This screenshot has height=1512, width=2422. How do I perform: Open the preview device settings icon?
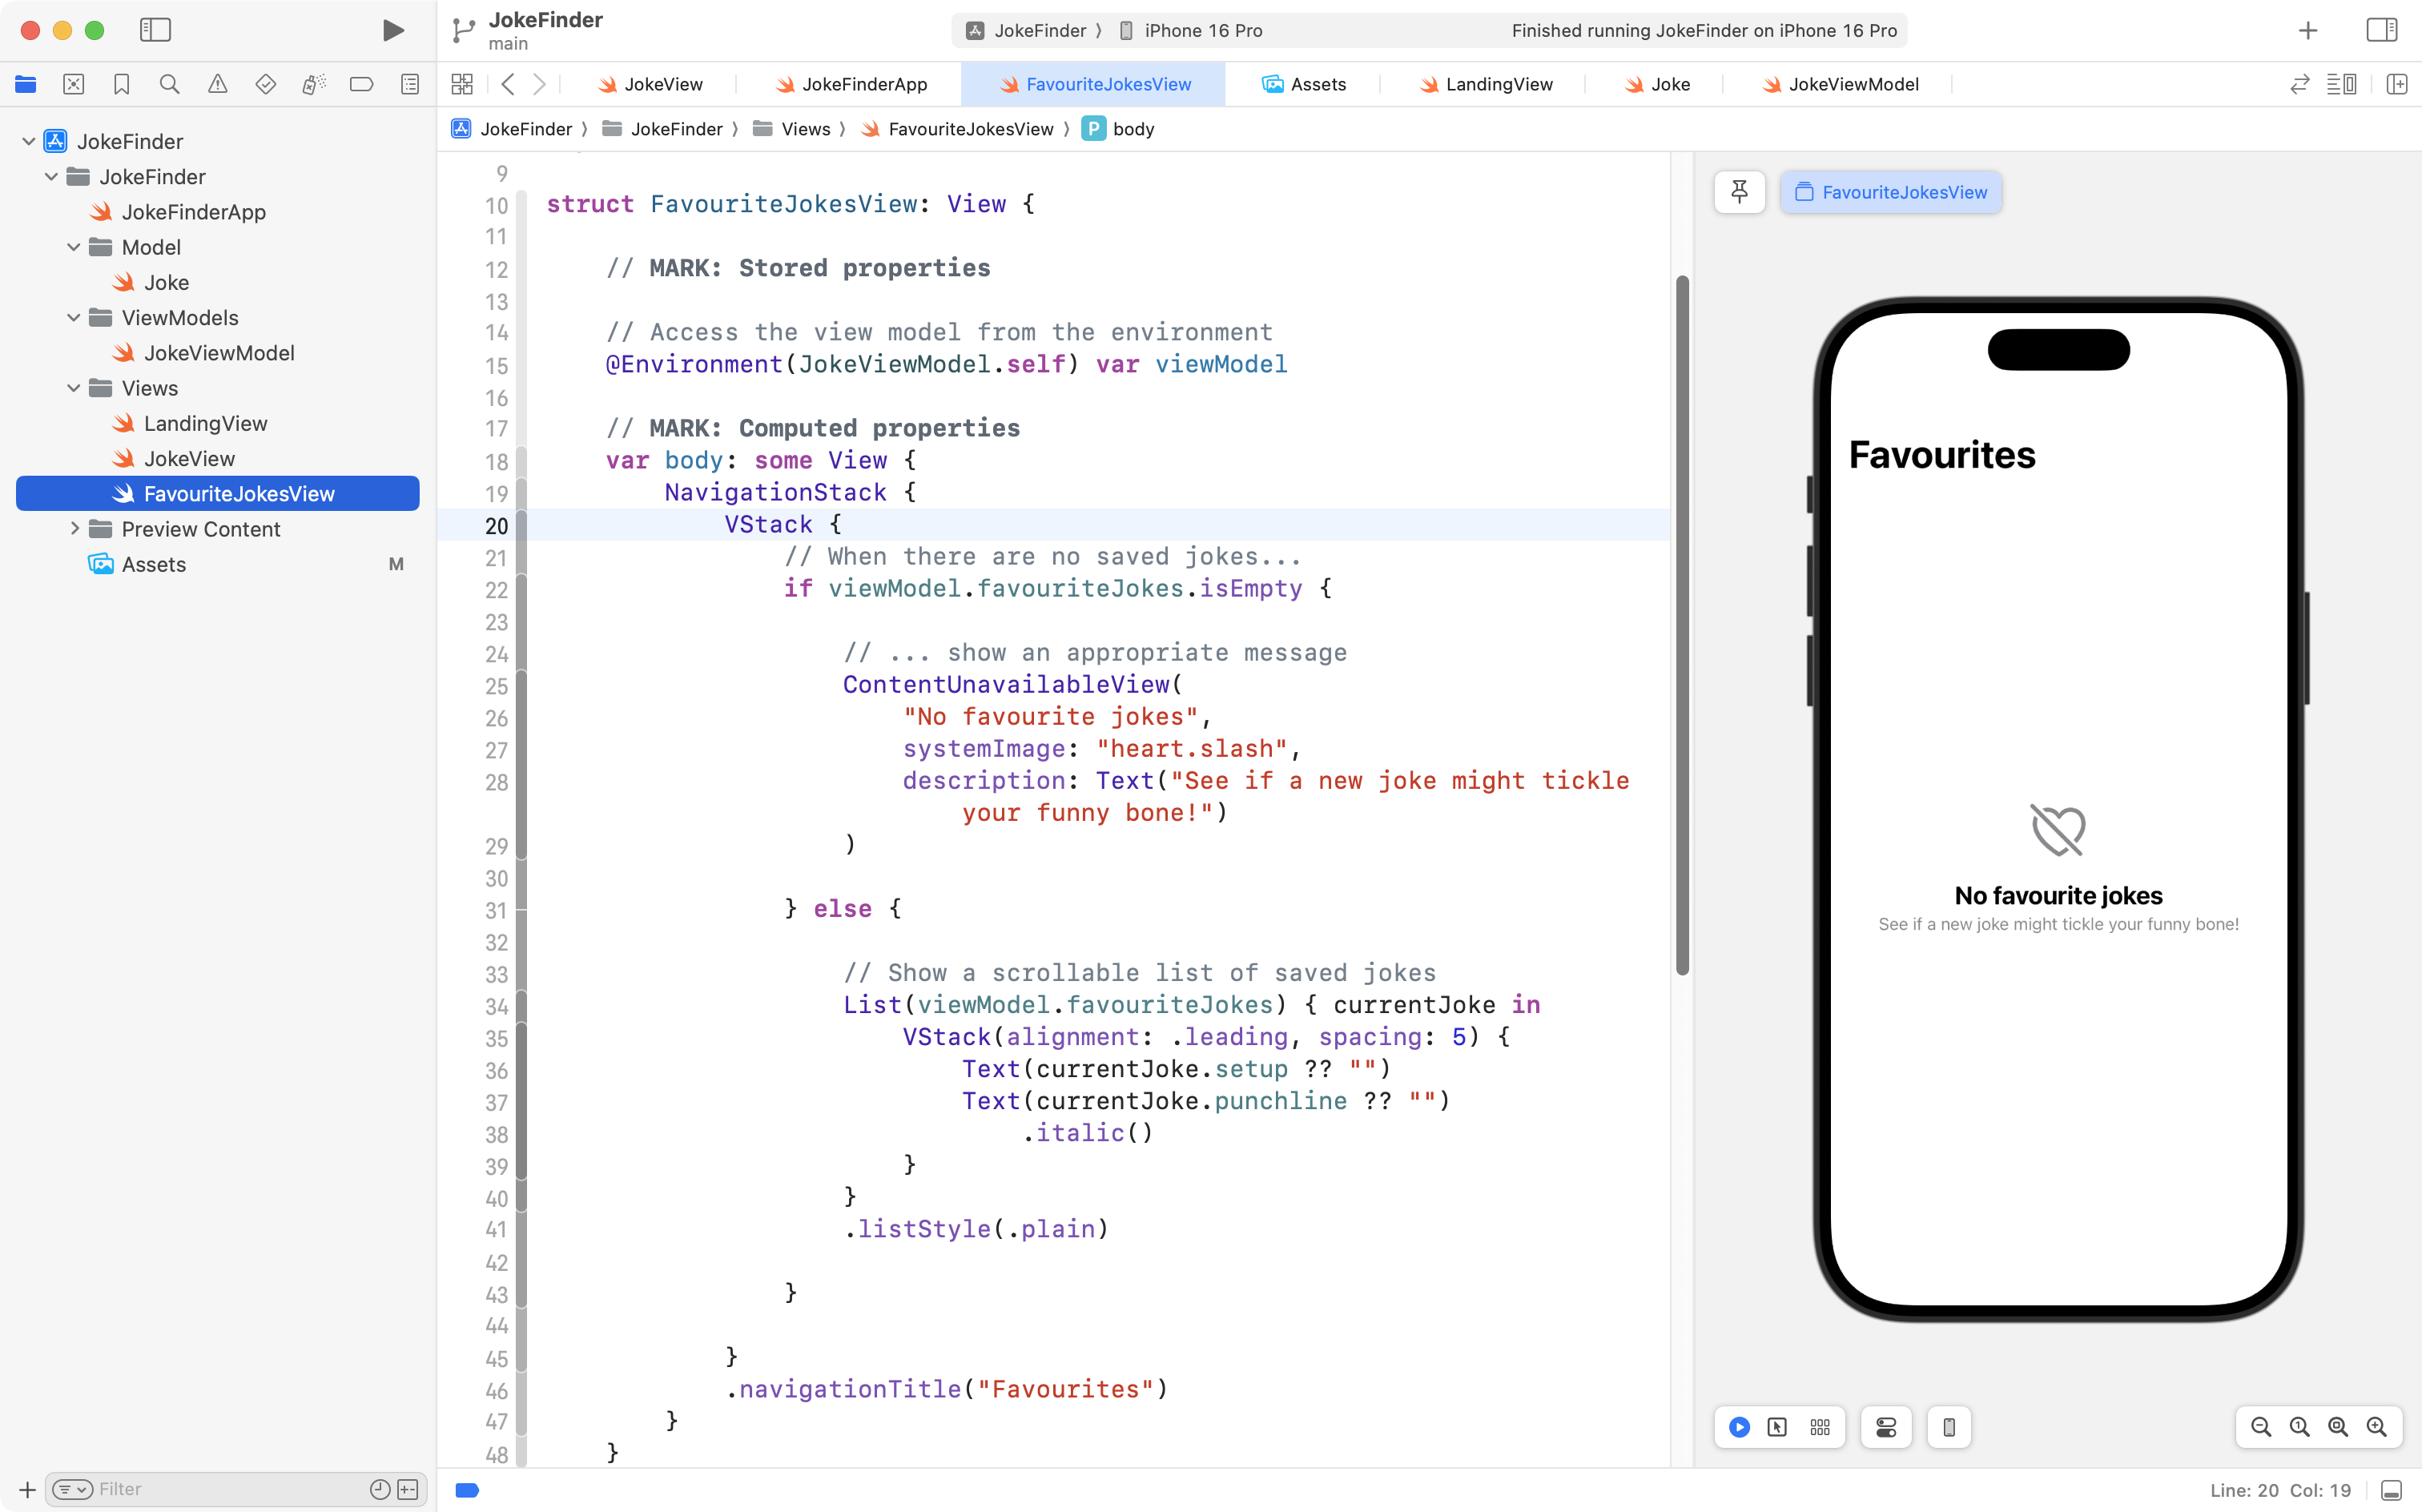click(1886, 1427)
